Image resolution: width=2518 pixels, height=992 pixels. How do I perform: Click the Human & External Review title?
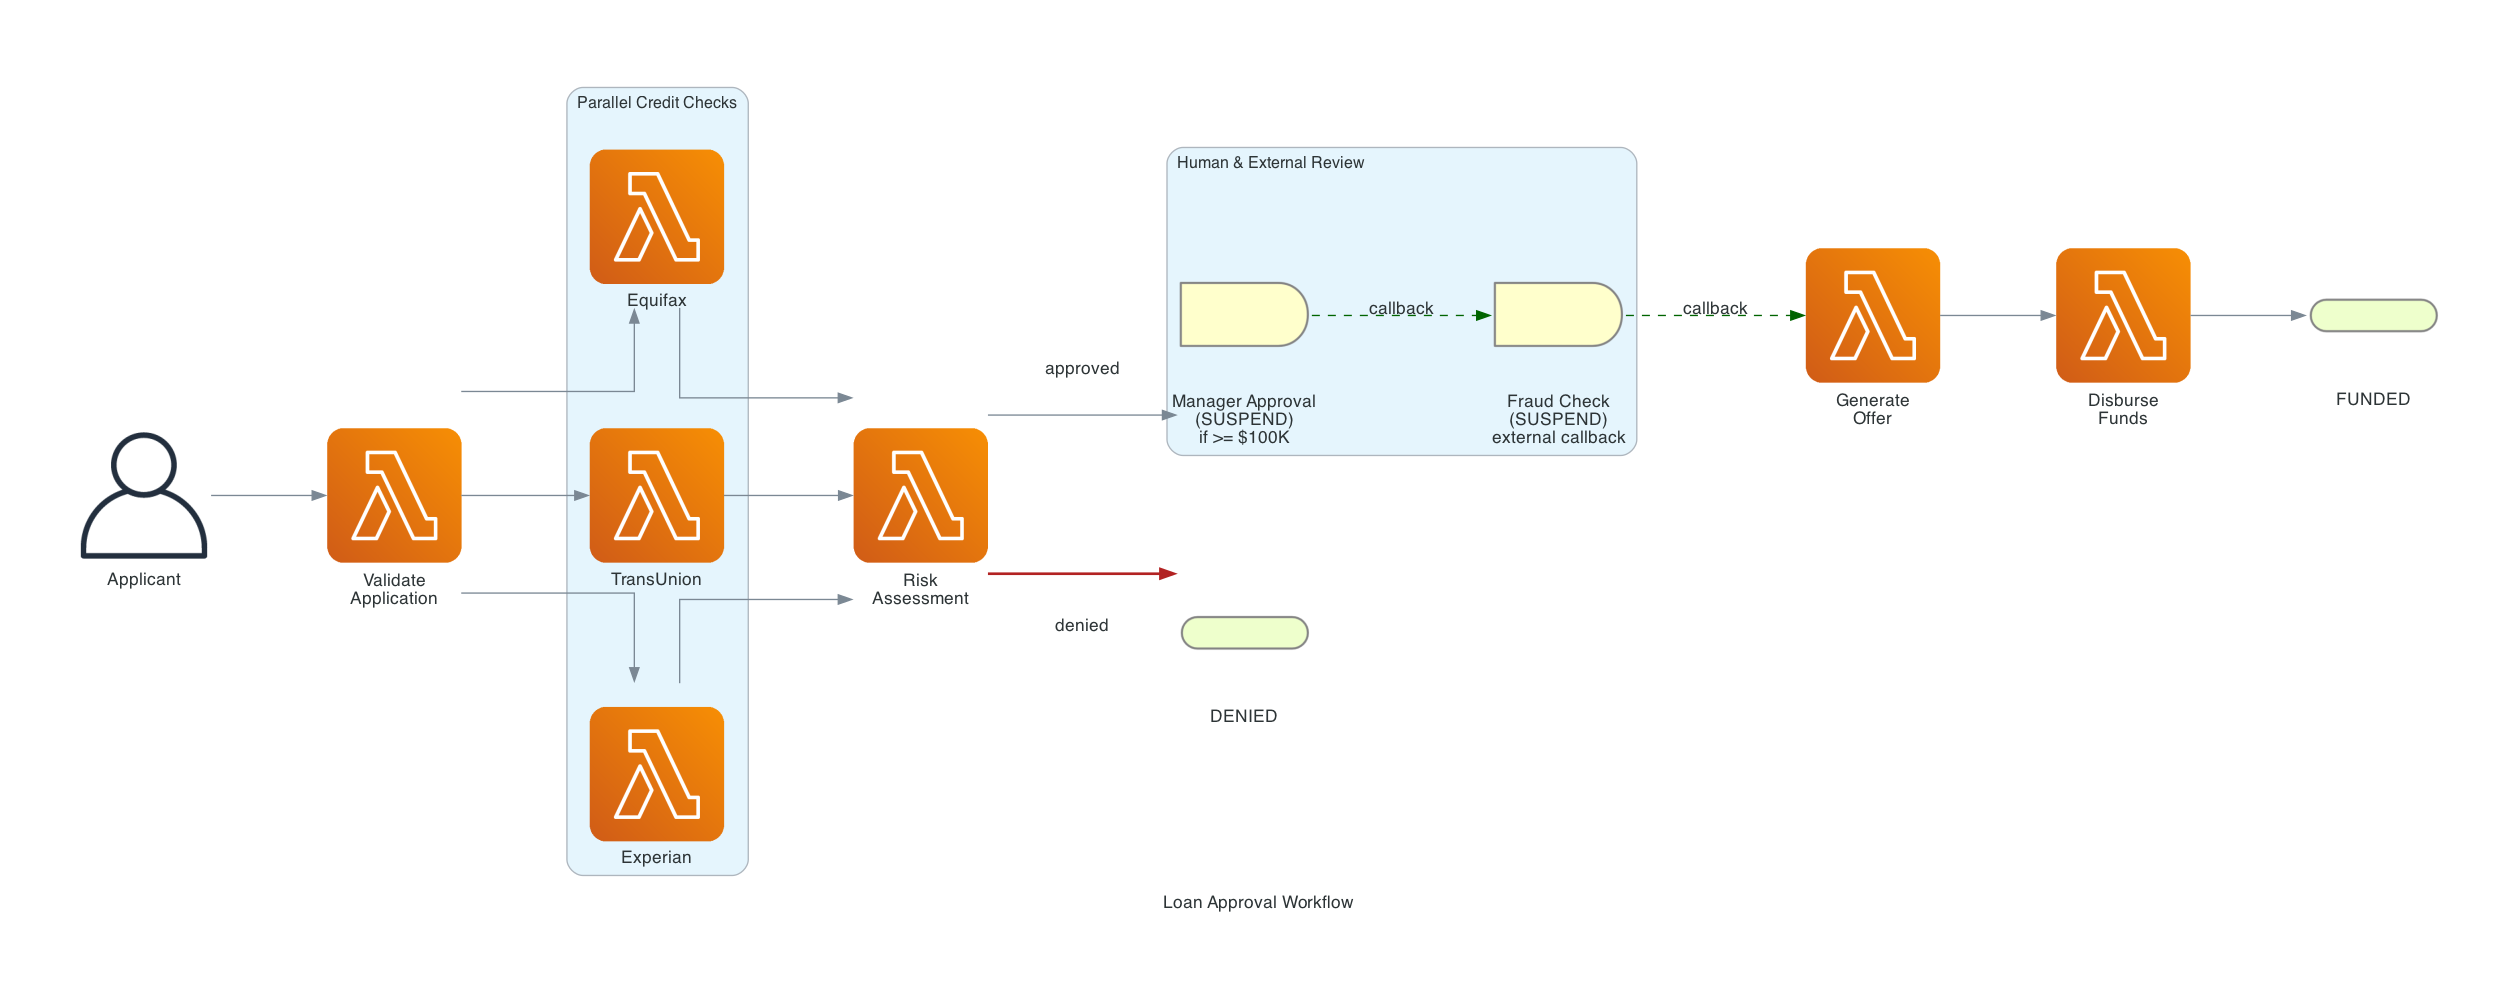pos(1269,163)
